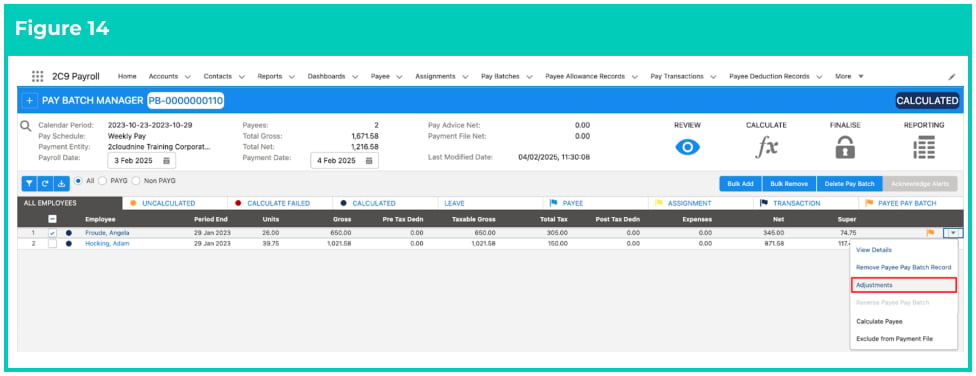The height and width of the screenshot is (376, 976).
Task: Switch to the Payee Pay Batch flag tab
Action: [911, 204]
